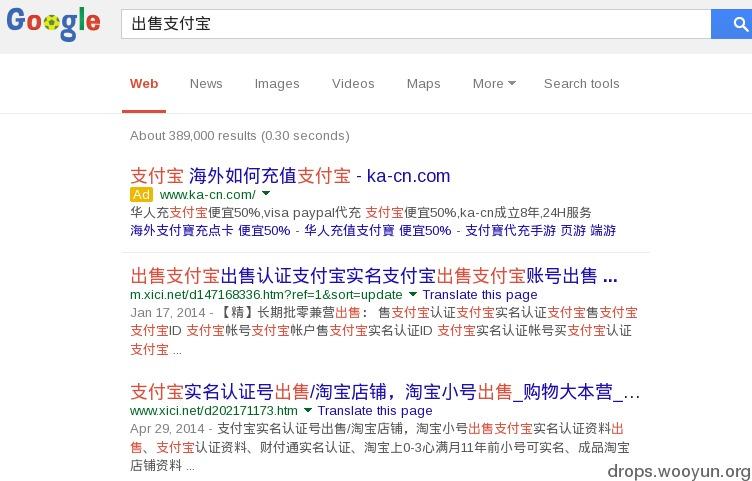Viewport: 752px width, 481px height.
Task: Click the m.xici.net/d147168336.htm green URL
Action: tap(266, 294)
